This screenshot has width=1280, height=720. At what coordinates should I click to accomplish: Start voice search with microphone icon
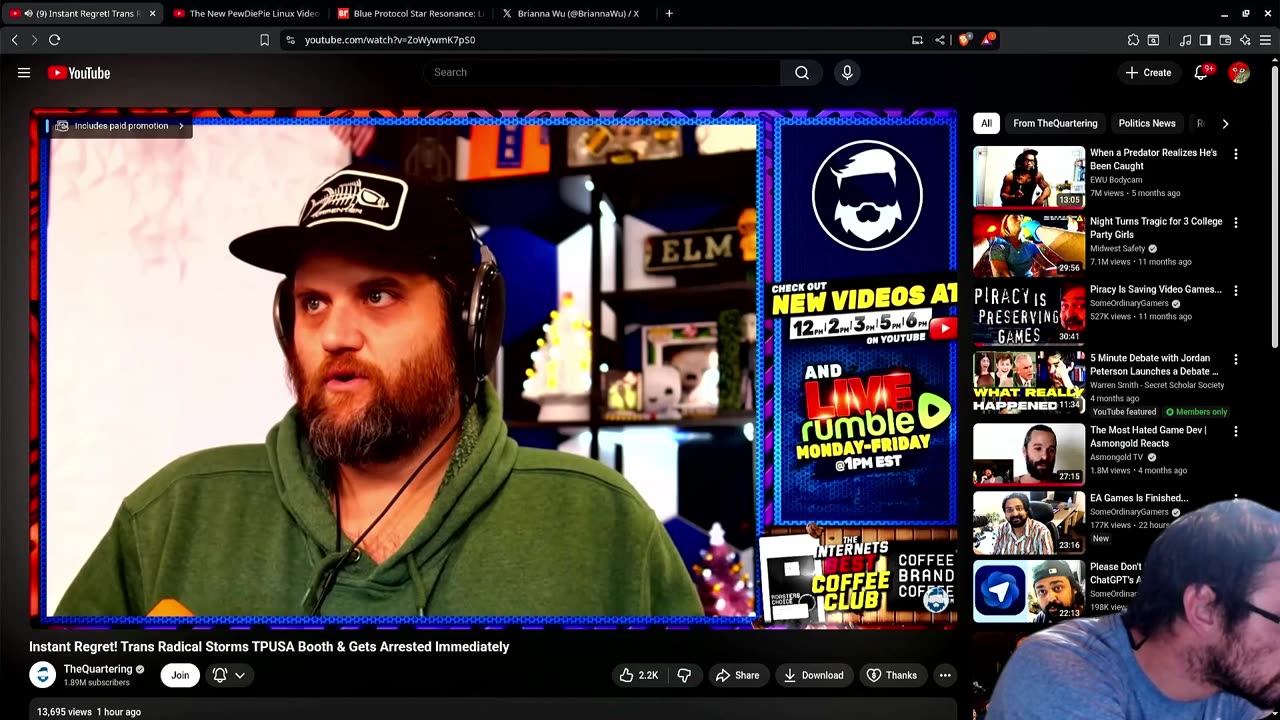[847, 72]
